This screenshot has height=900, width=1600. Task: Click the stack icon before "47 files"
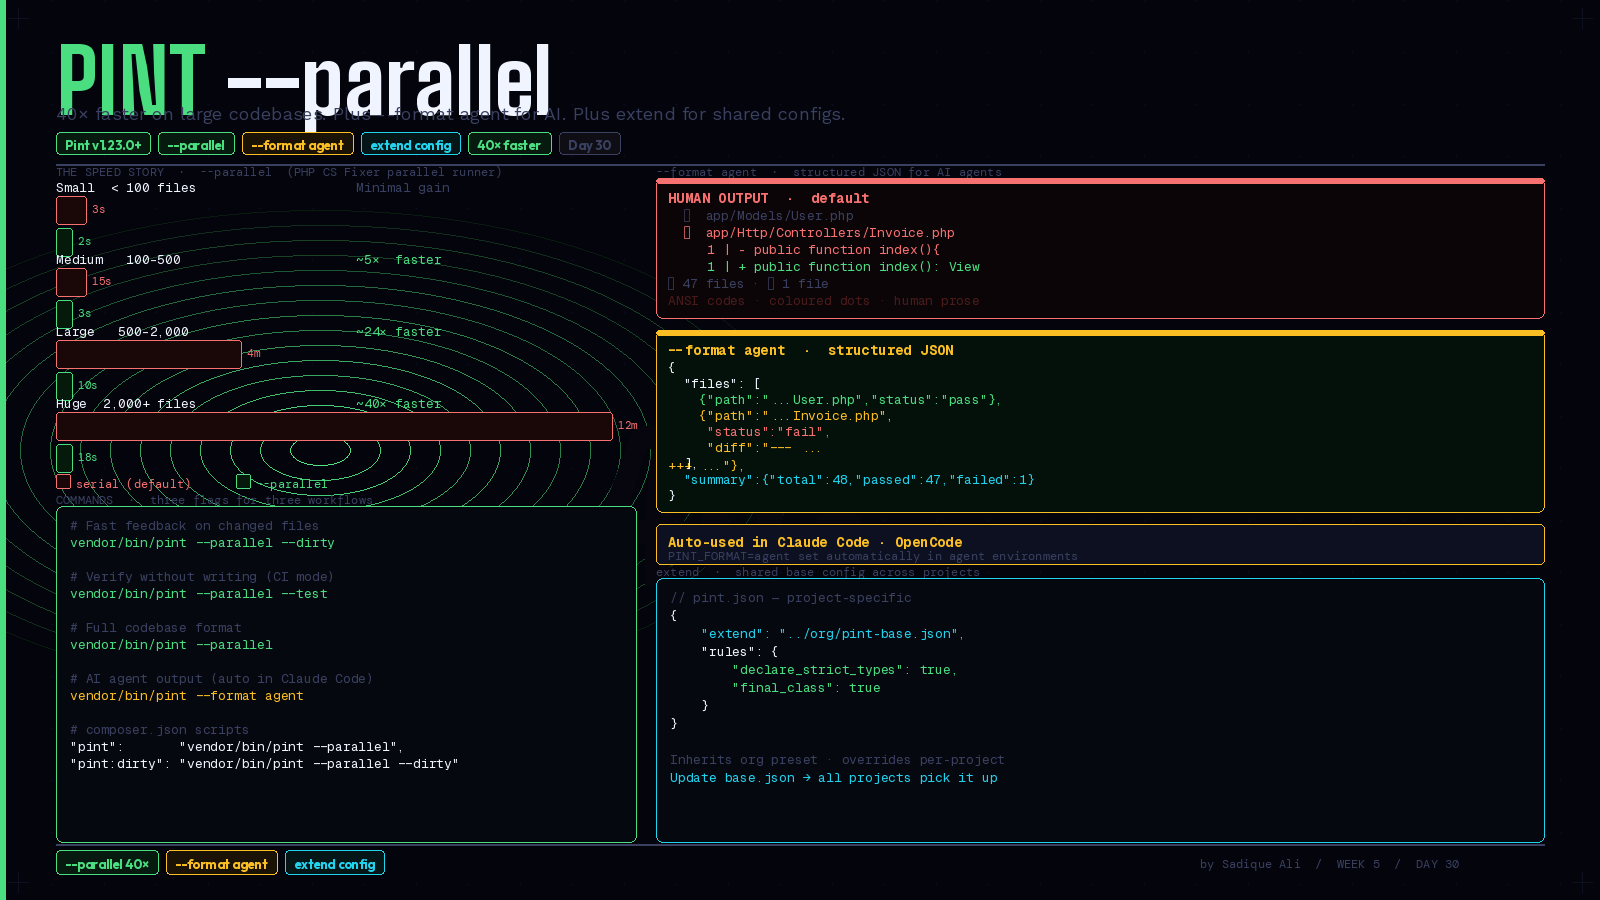coord(670,283)
